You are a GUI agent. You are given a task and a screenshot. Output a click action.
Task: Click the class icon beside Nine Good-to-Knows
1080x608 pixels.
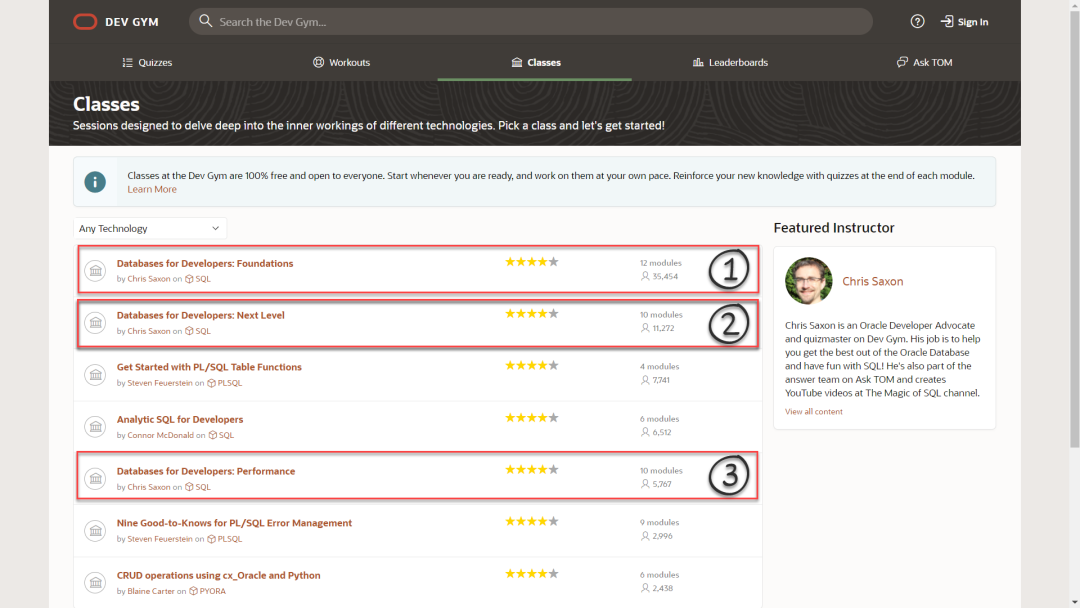point(95,530)
